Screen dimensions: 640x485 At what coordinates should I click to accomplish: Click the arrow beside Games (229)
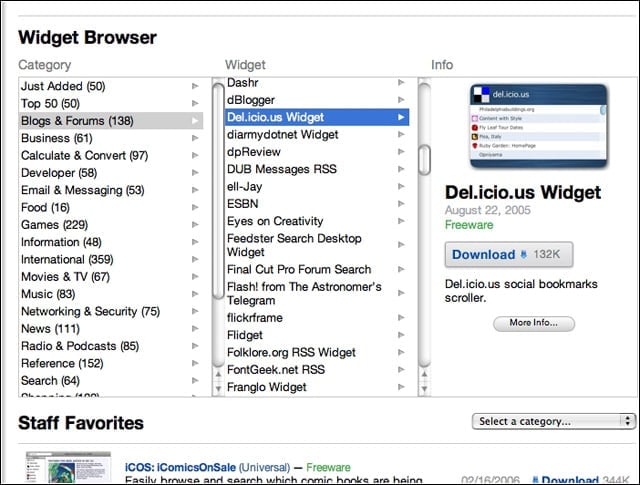point(195,225)
